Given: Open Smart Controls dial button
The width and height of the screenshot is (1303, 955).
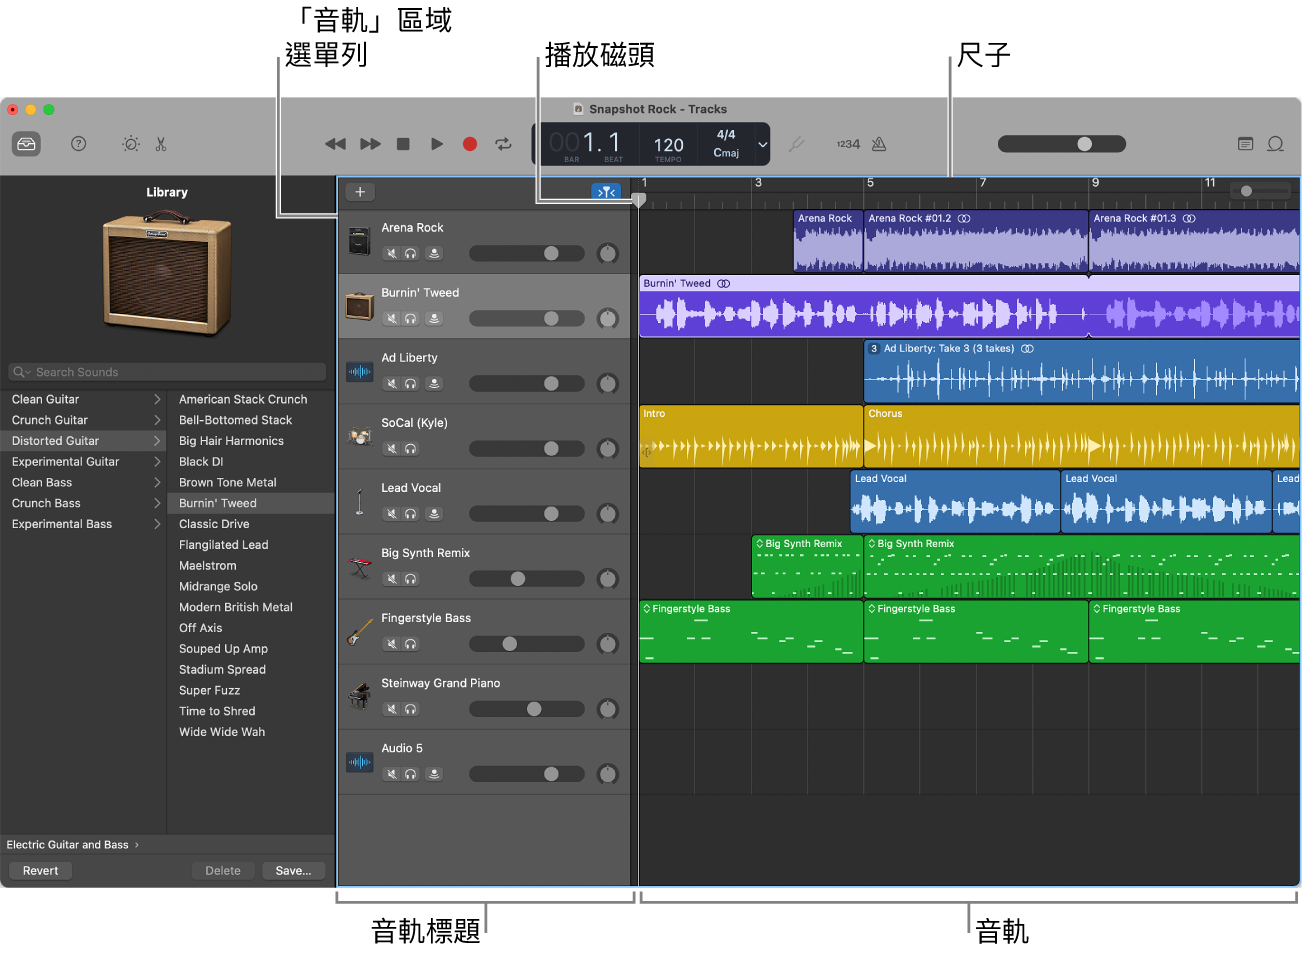Looking at the screenshot, I should tap(131, 144).
